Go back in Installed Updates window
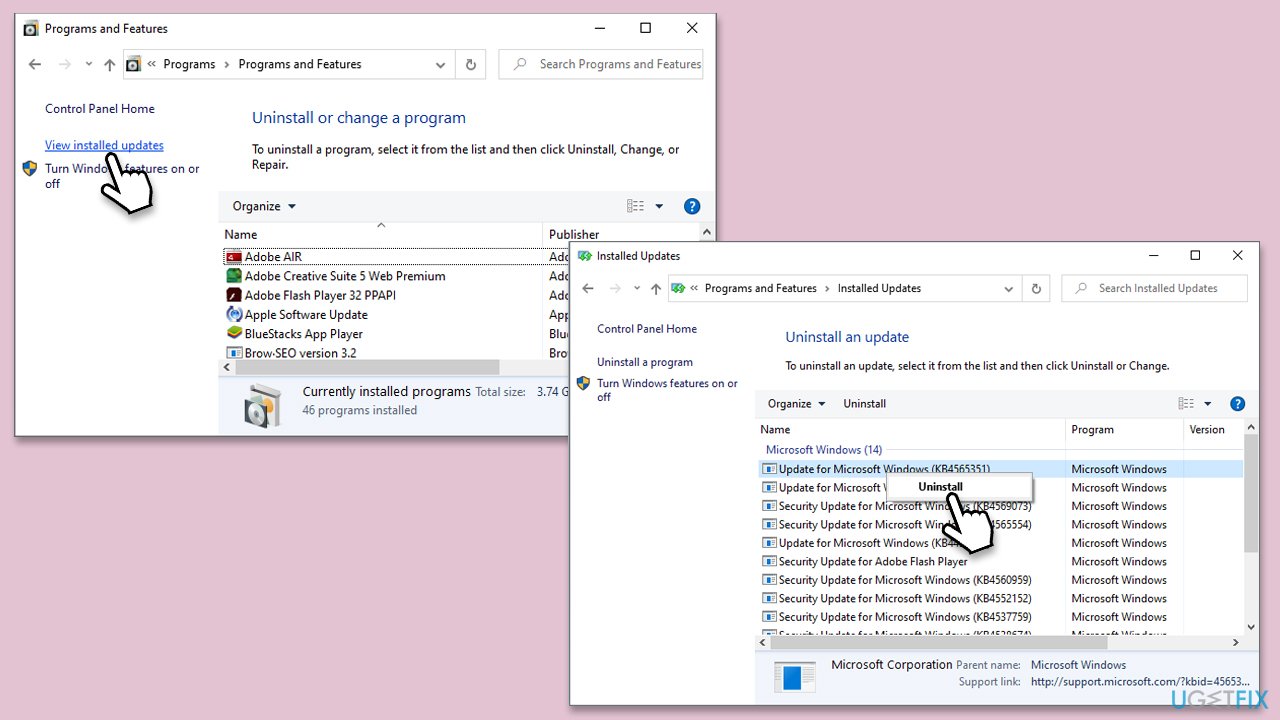 588,288
